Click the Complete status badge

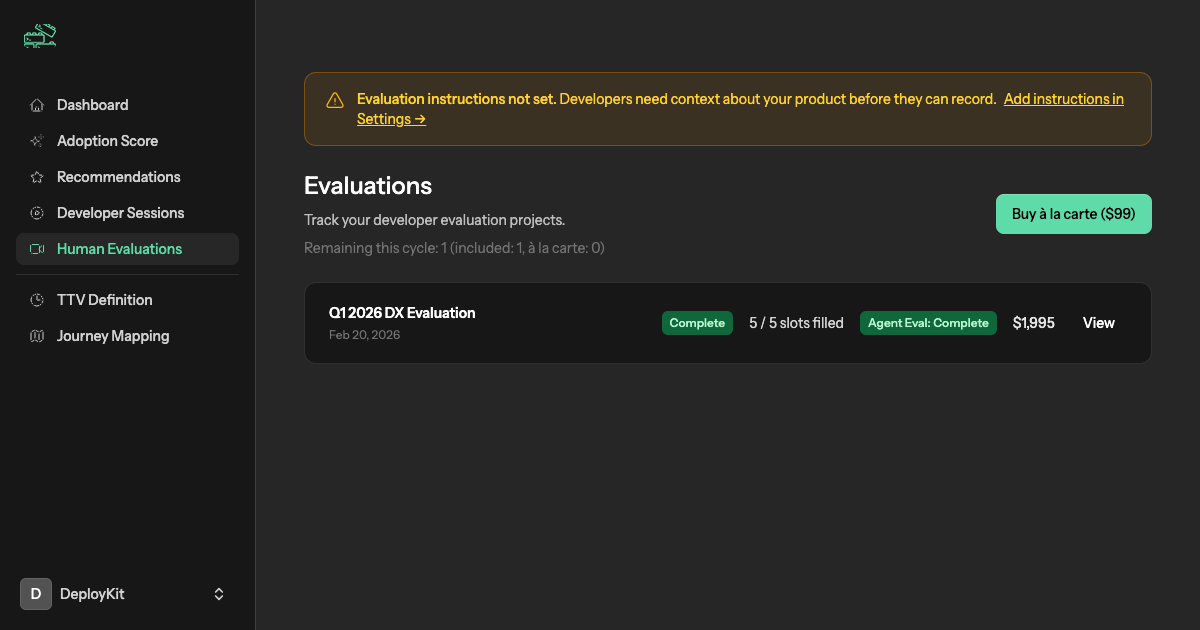[x=697, y=323]
